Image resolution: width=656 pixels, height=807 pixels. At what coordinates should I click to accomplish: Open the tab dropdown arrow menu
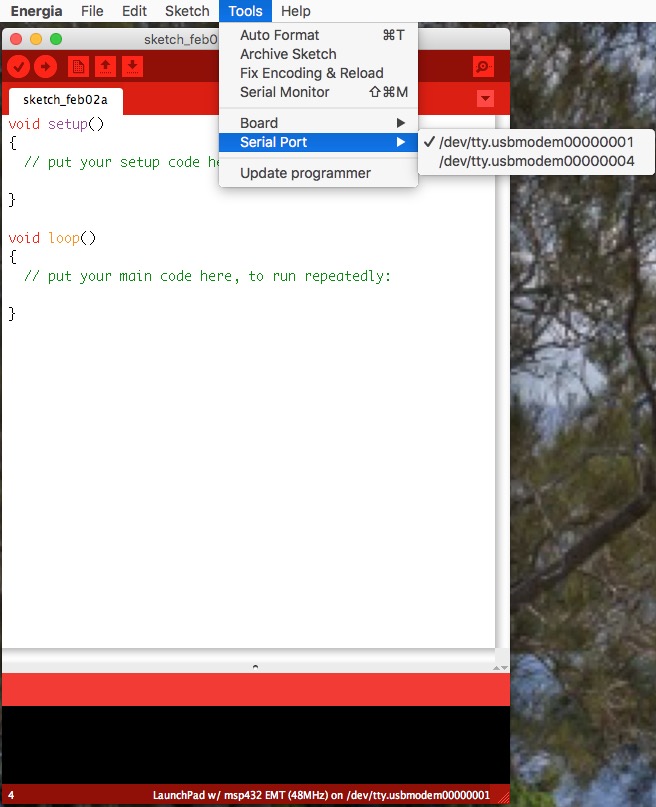(x=486, y=99)
